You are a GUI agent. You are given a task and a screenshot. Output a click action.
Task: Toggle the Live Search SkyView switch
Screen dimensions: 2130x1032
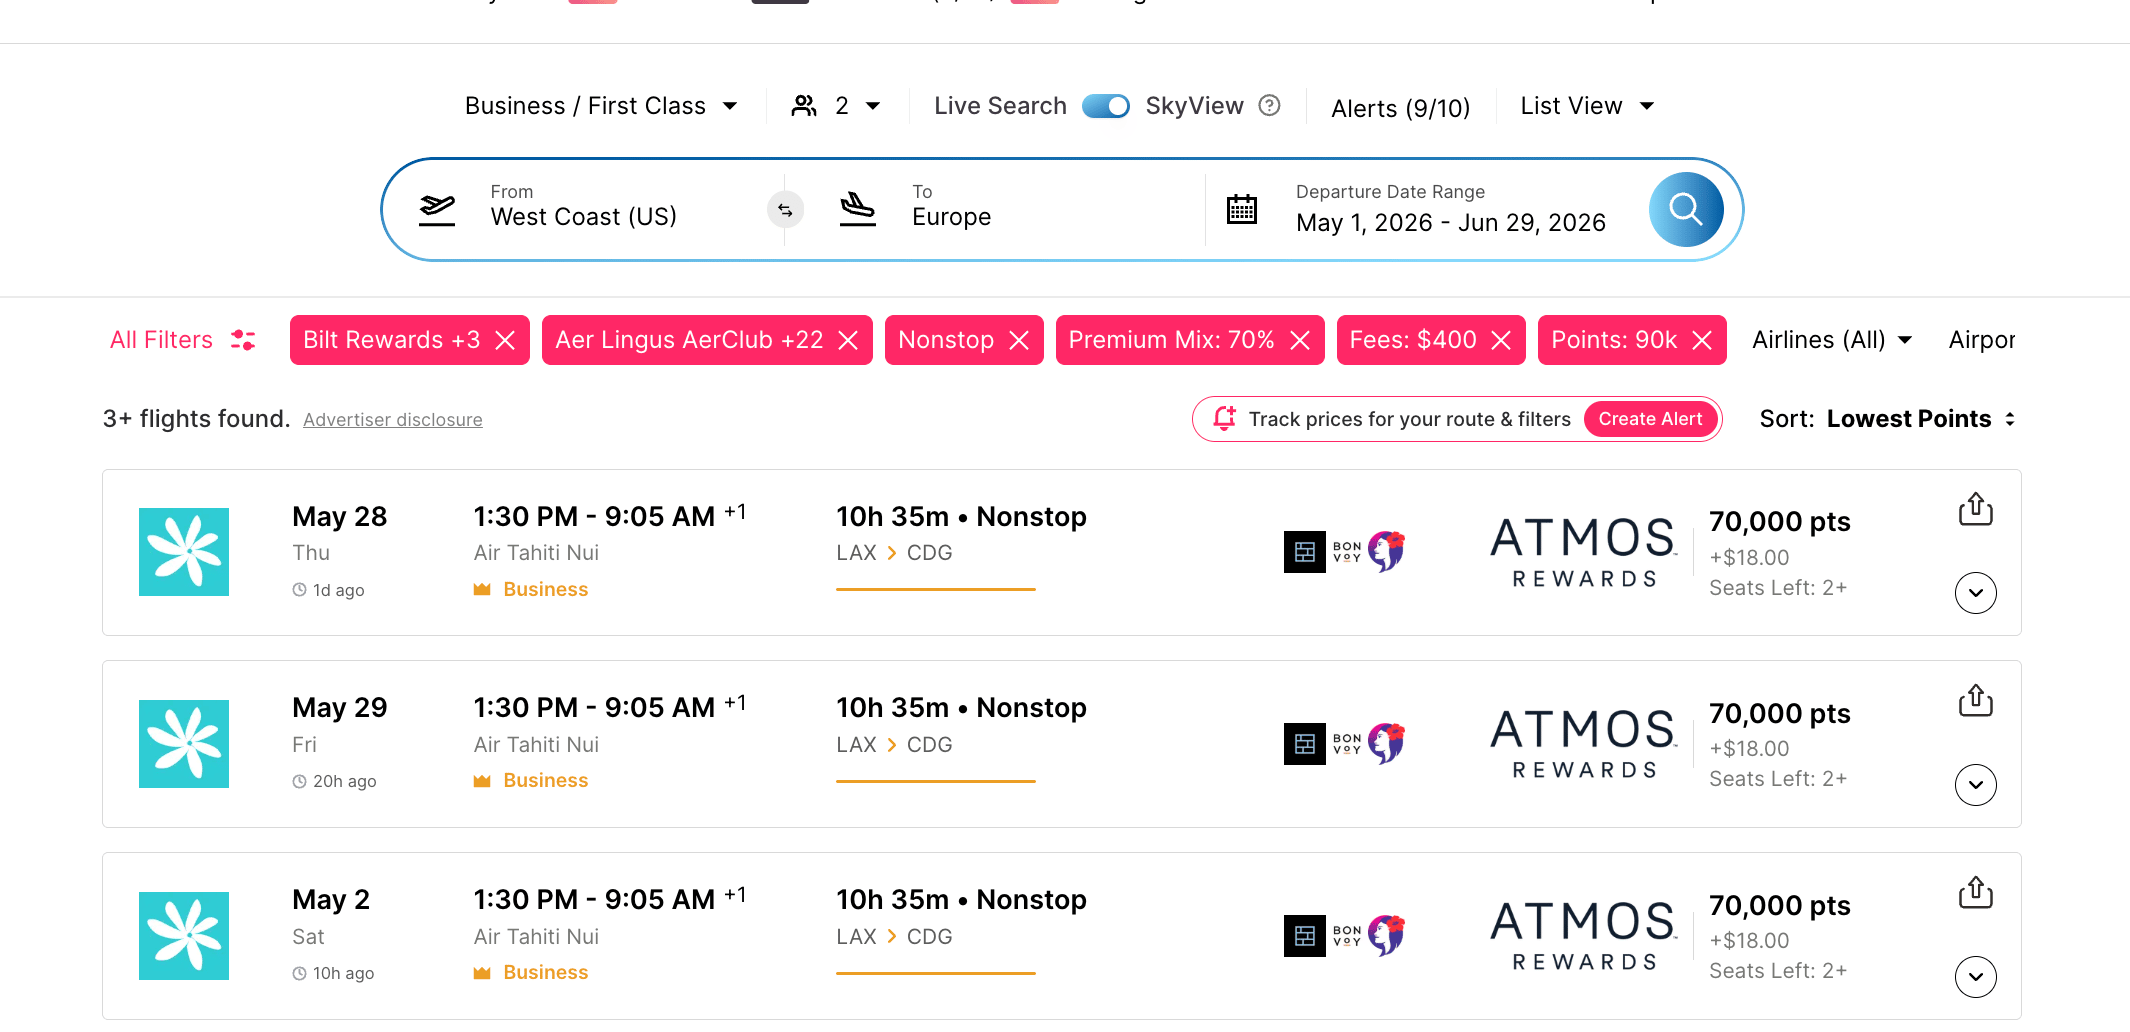pos(1106,106)
